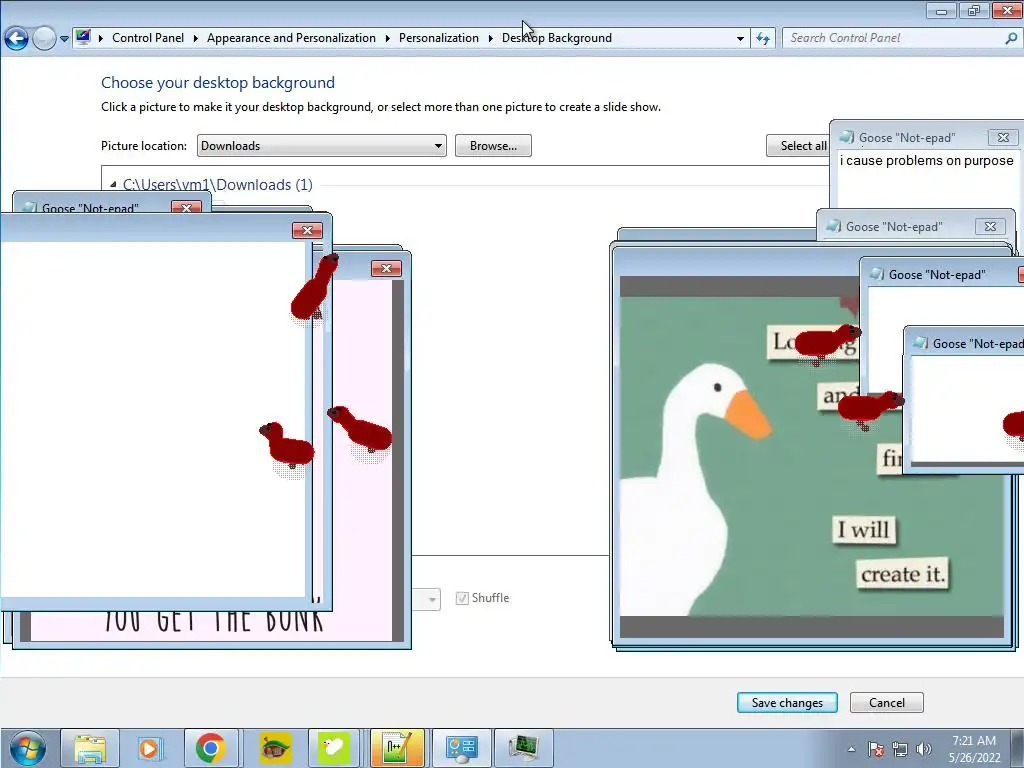This screenshot has height=768, width=1024.
Task: Click the text 'i cause problems on purpose'
Action: [926, 161]
